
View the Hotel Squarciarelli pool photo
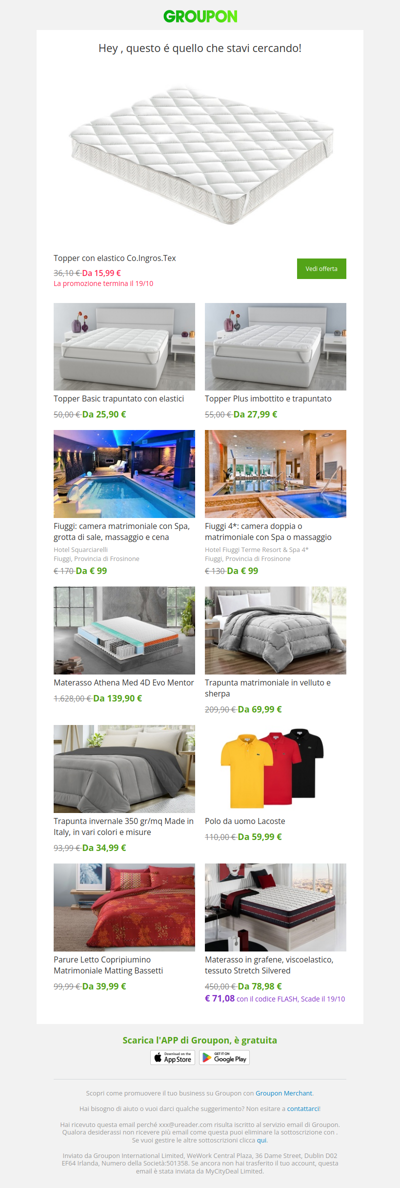(124, 474)
